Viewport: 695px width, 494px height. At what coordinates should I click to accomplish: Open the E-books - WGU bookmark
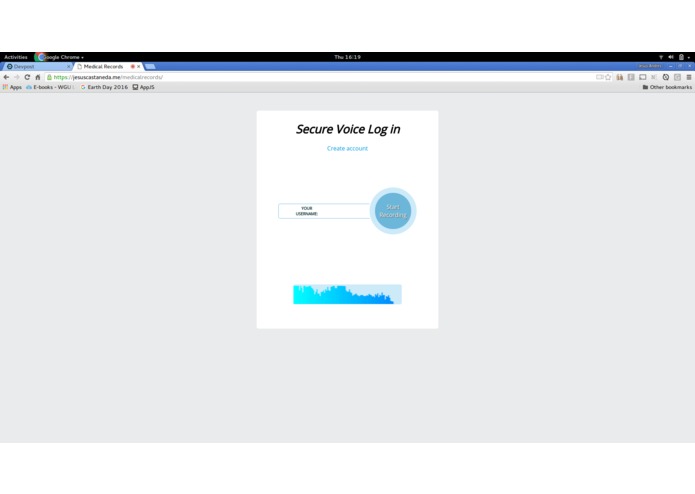click(x=50, y=87)
